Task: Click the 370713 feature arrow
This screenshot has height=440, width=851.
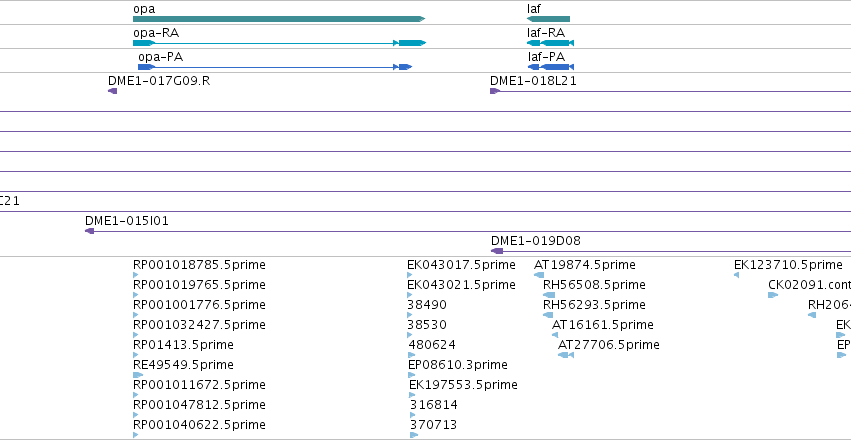Action: [414, 435]
